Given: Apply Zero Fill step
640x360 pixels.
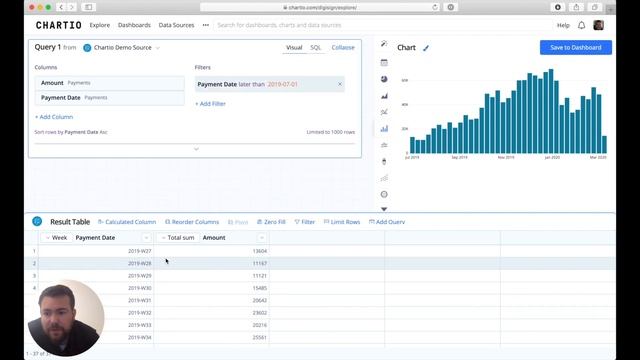Looking at the screenshot, I should pos(271,222).
